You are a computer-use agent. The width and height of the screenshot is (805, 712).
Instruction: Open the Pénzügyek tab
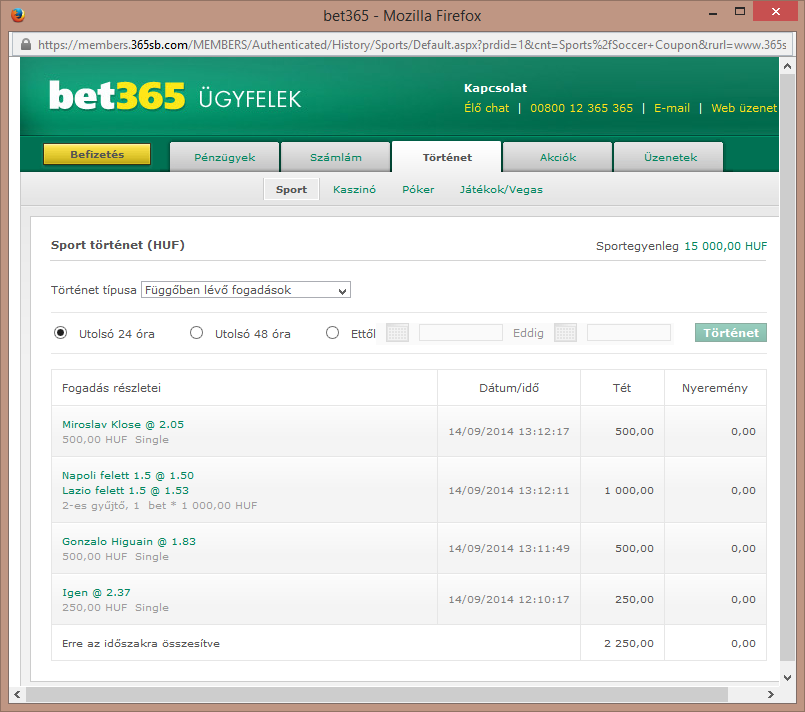(224, 158)
